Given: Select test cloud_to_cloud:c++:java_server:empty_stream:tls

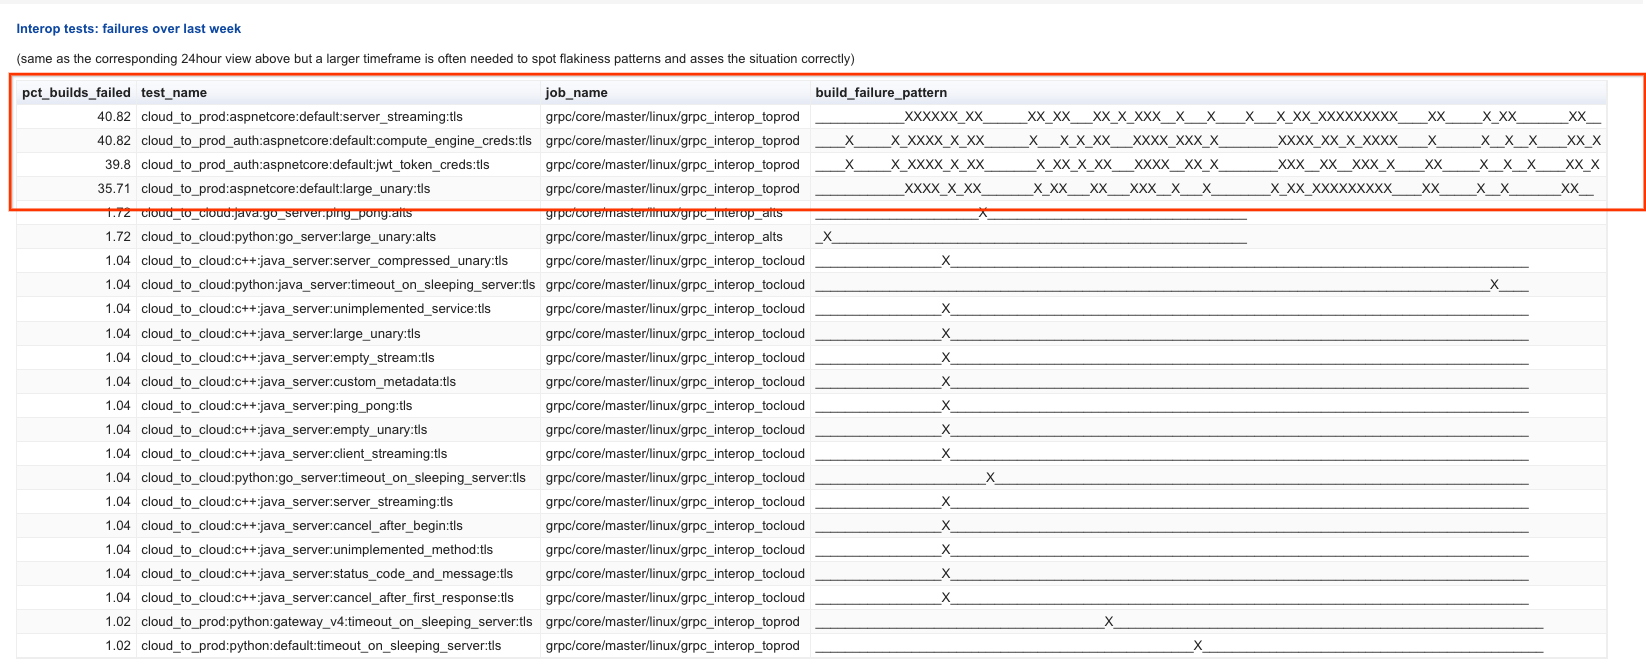Looking at the screenshot, I should pyautogui.click(x=288, y=358).
